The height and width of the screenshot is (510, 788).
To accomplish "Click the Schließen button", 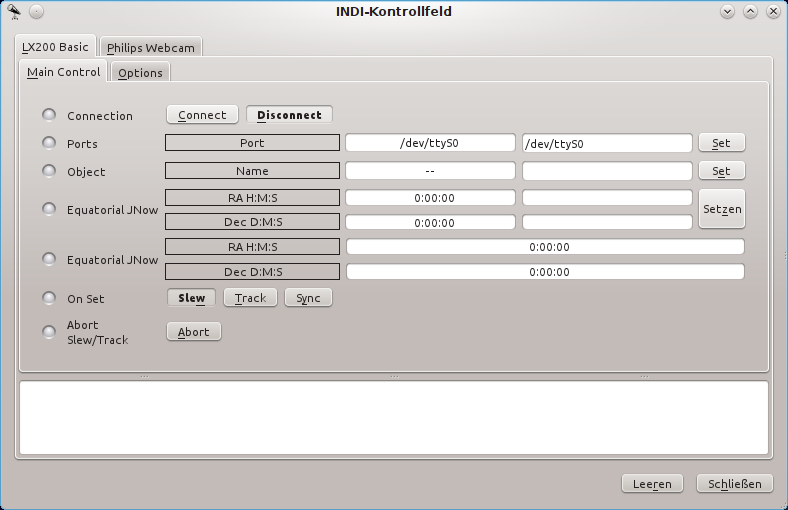I will point(734,484).
